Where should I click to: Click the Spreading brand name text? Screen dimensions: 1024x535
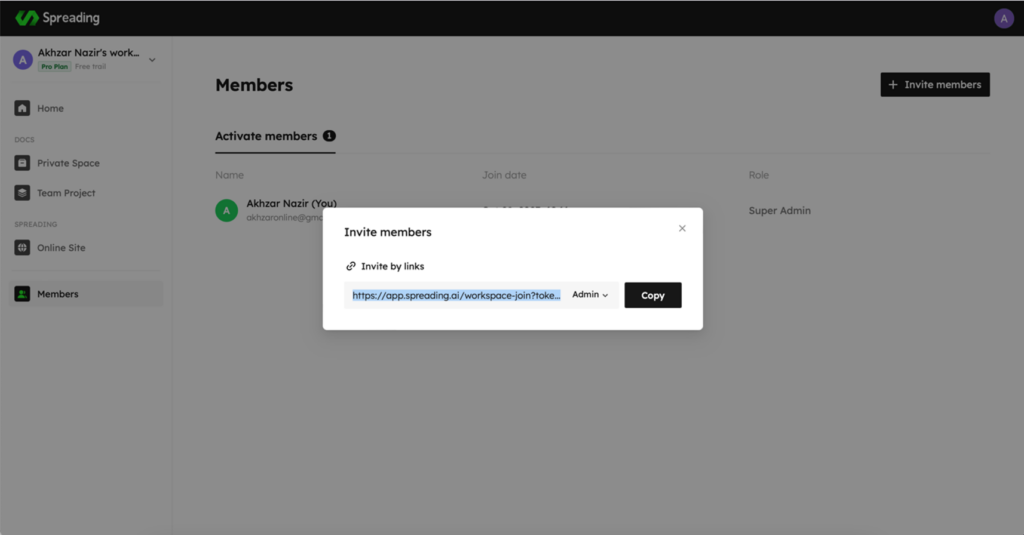71,18
